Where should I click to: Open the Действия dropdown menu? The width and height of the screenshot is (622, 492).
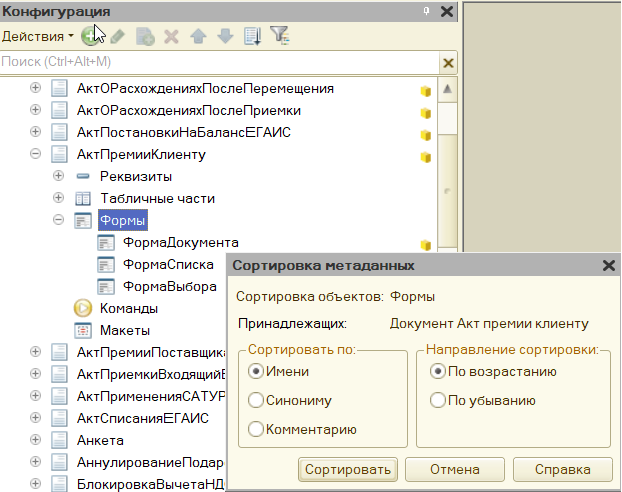coord(38,37)
